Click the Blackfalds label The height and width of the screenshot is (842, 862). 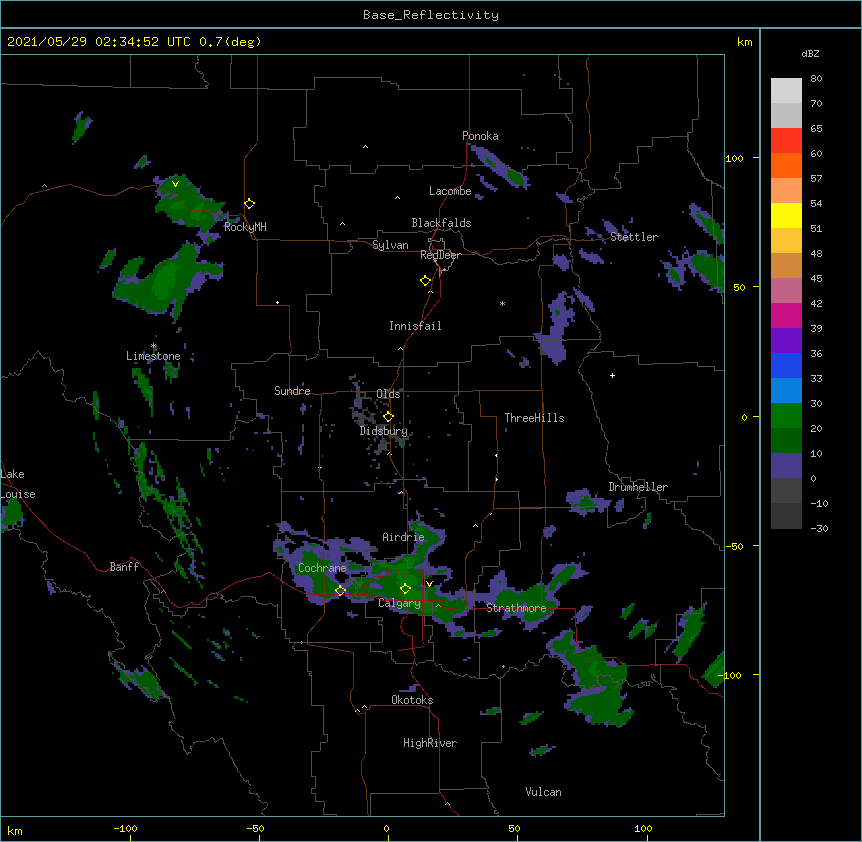[x=441, y=223]
